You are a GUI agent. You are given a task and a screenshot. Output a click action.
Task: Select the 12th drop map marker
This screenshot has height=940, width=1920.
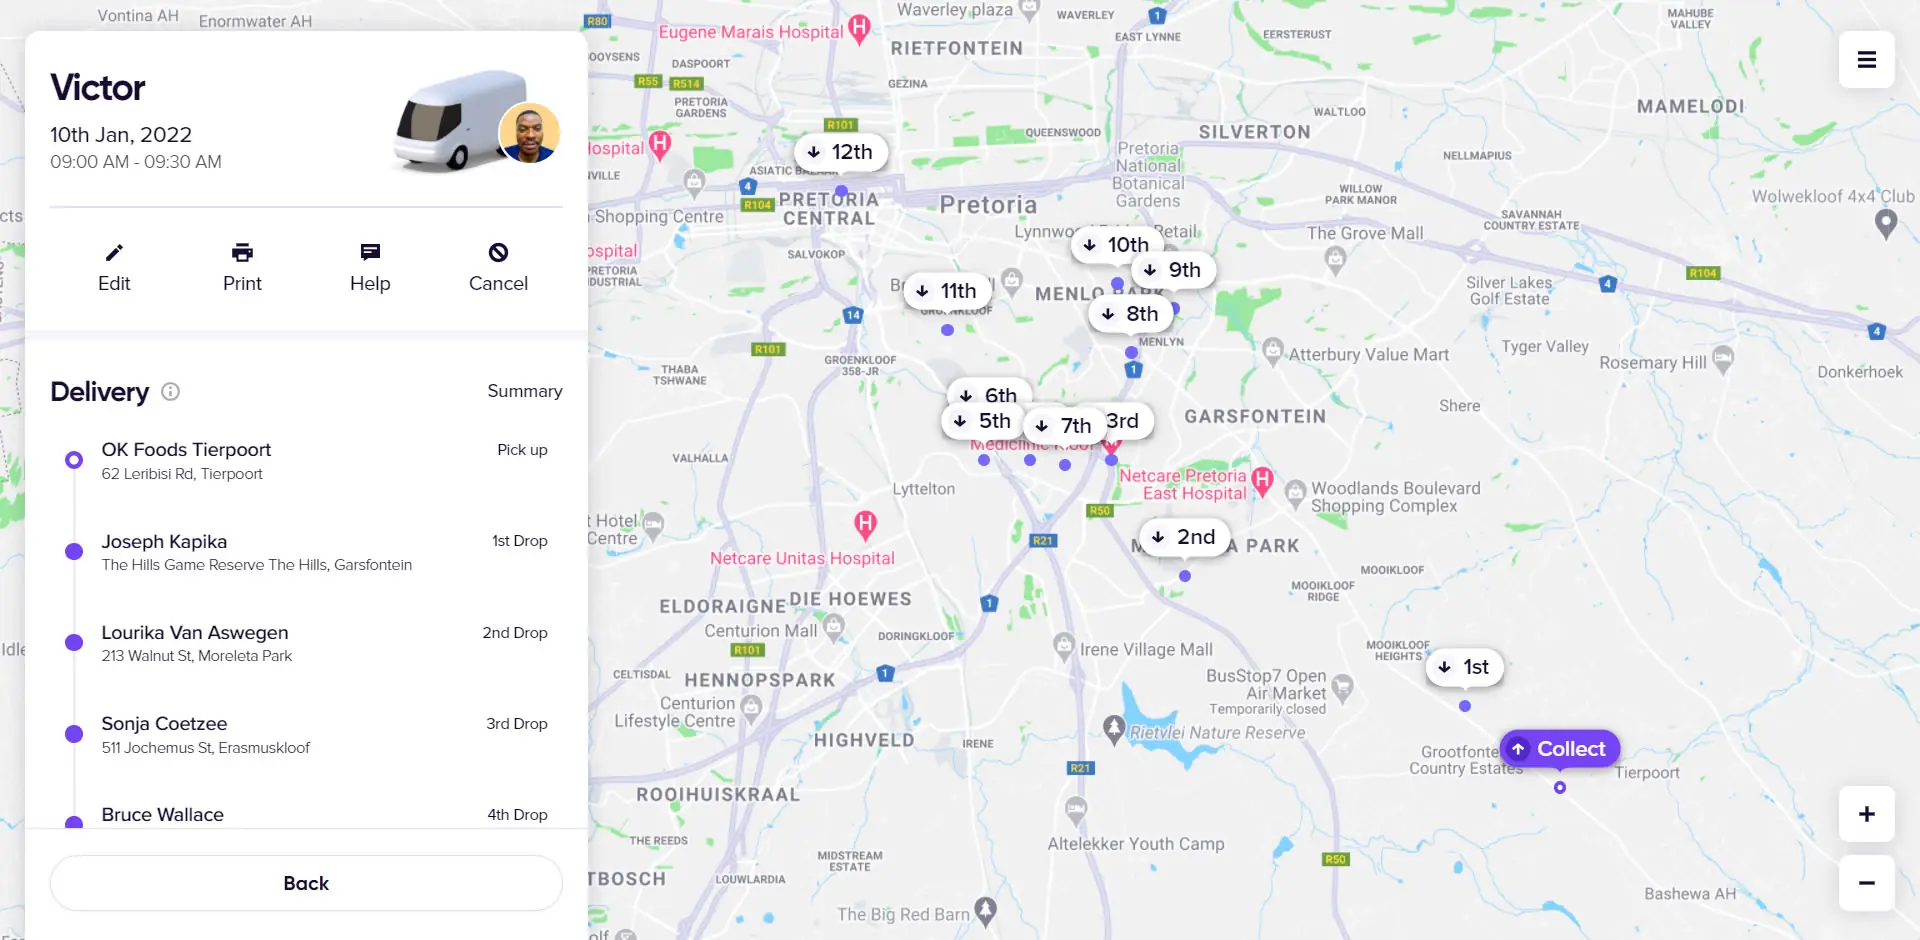click(x=840, y=152)
